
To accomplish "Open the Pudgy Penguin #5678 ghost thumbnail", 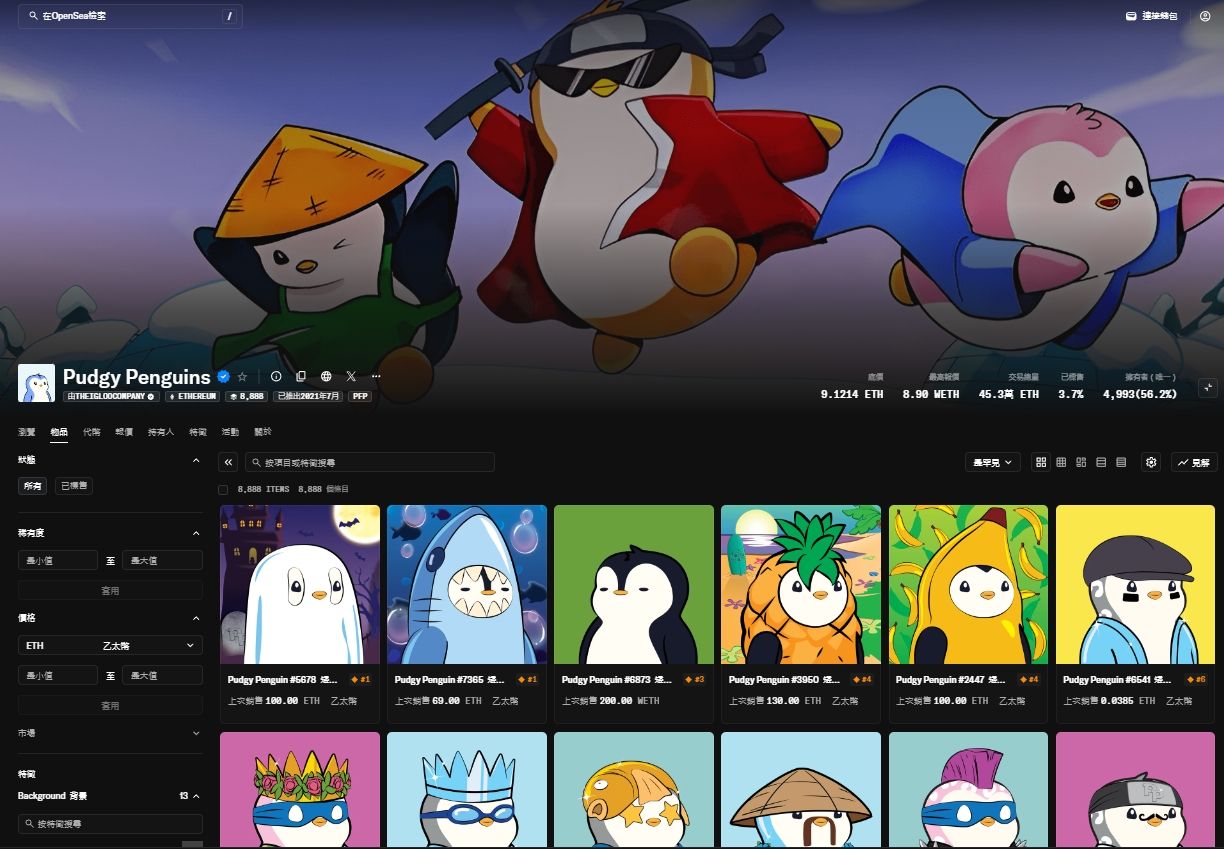I will coord(300,584).
